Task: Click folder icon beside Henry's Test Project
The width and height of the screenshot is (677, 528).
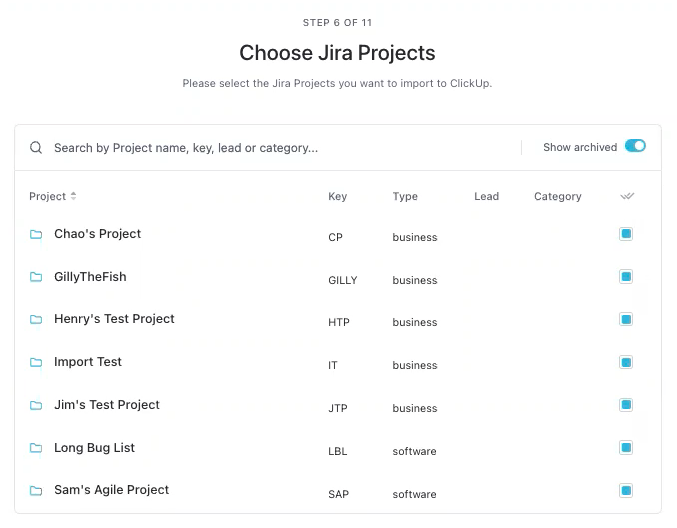Action: [x=36, y=320]
